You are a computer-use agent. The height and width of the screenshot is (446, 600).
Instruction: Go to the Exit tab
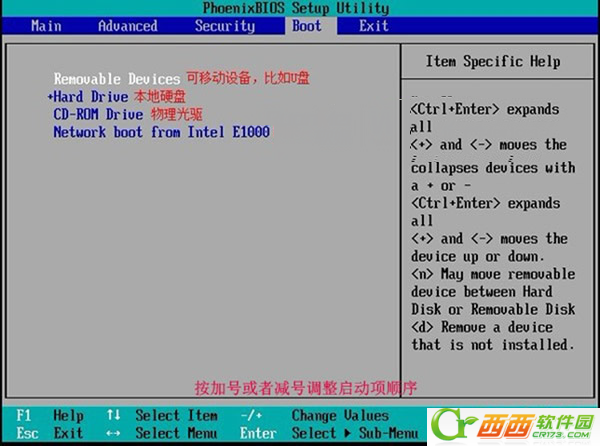click(373, 26)
